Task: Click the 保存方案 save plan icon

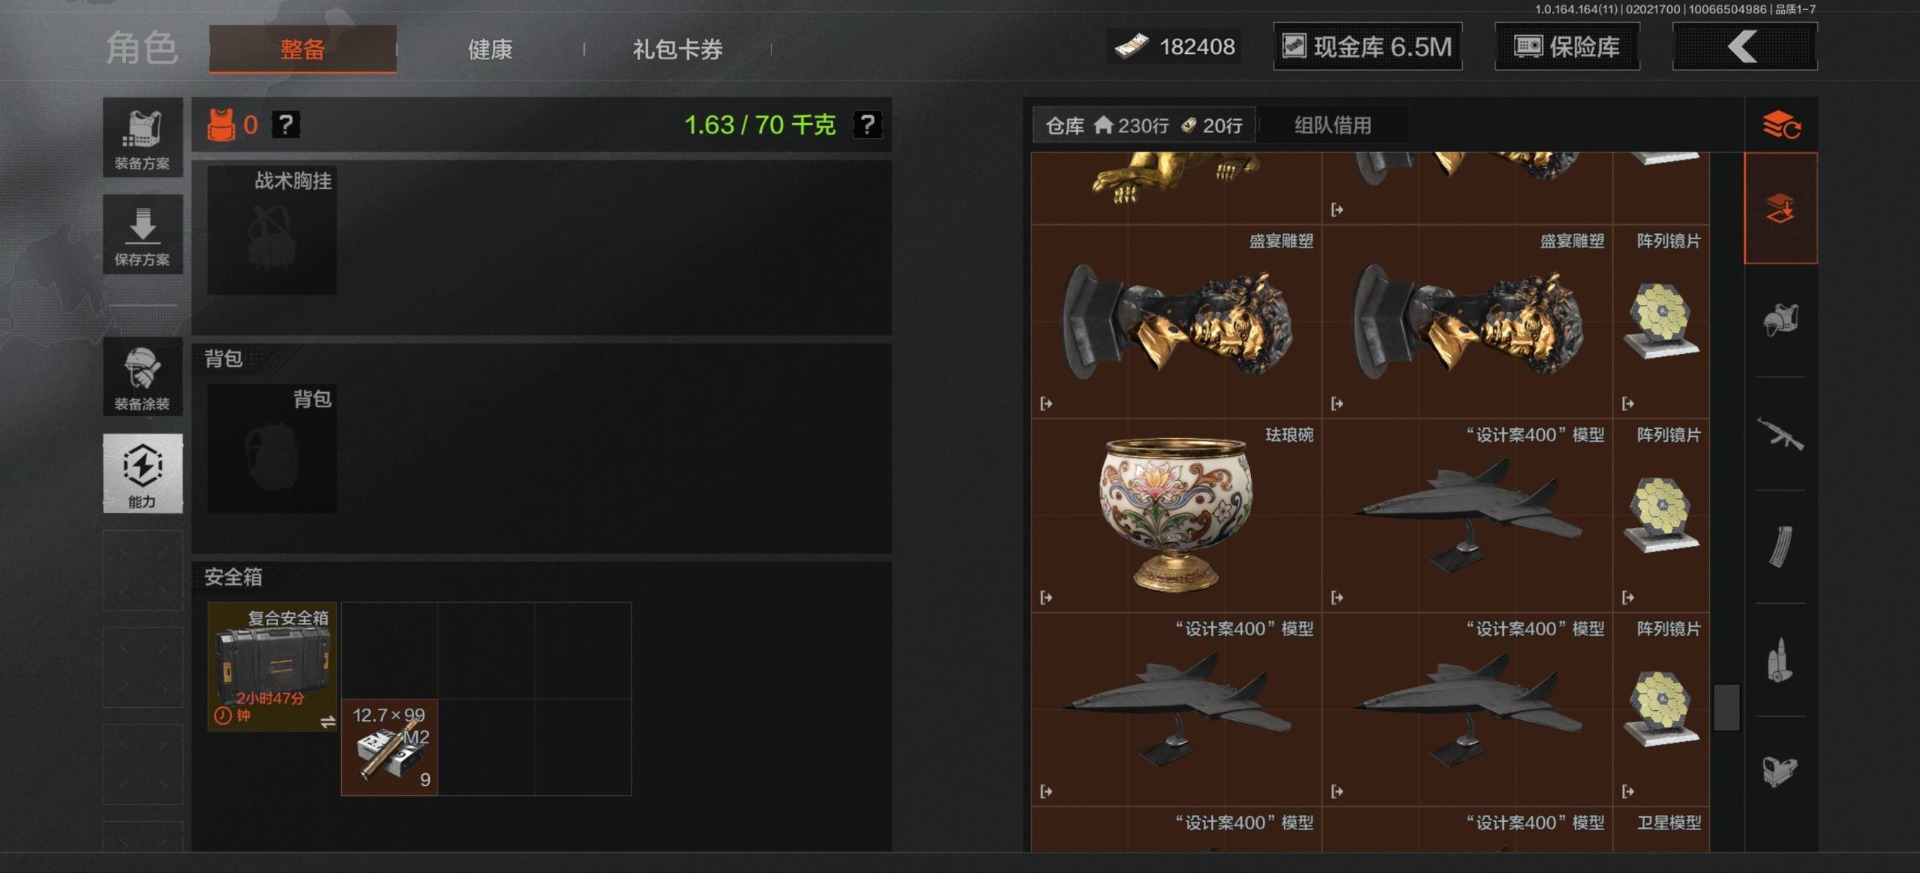Action: click(142, 234)
